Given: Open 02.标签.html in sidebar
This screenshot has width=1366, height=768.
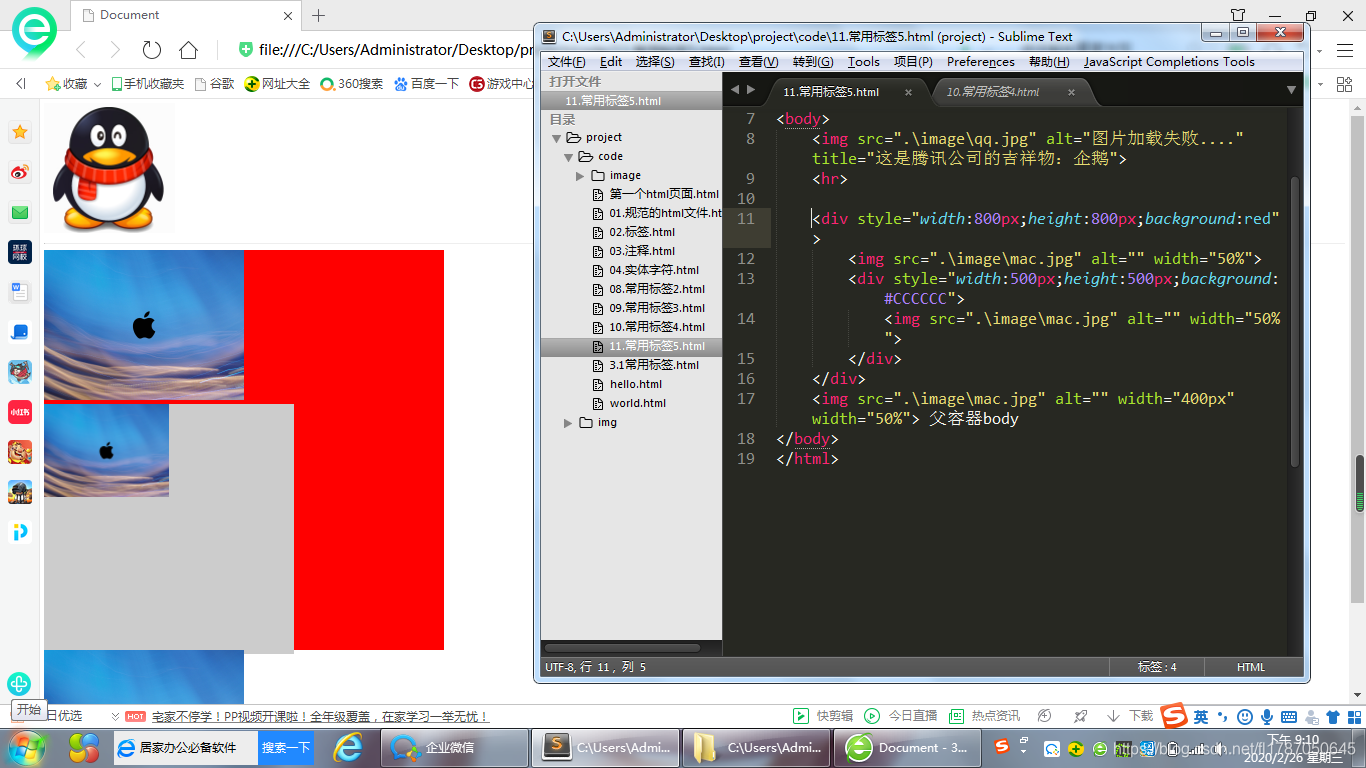Looking at the screenshot, I should tap(642, 232).
